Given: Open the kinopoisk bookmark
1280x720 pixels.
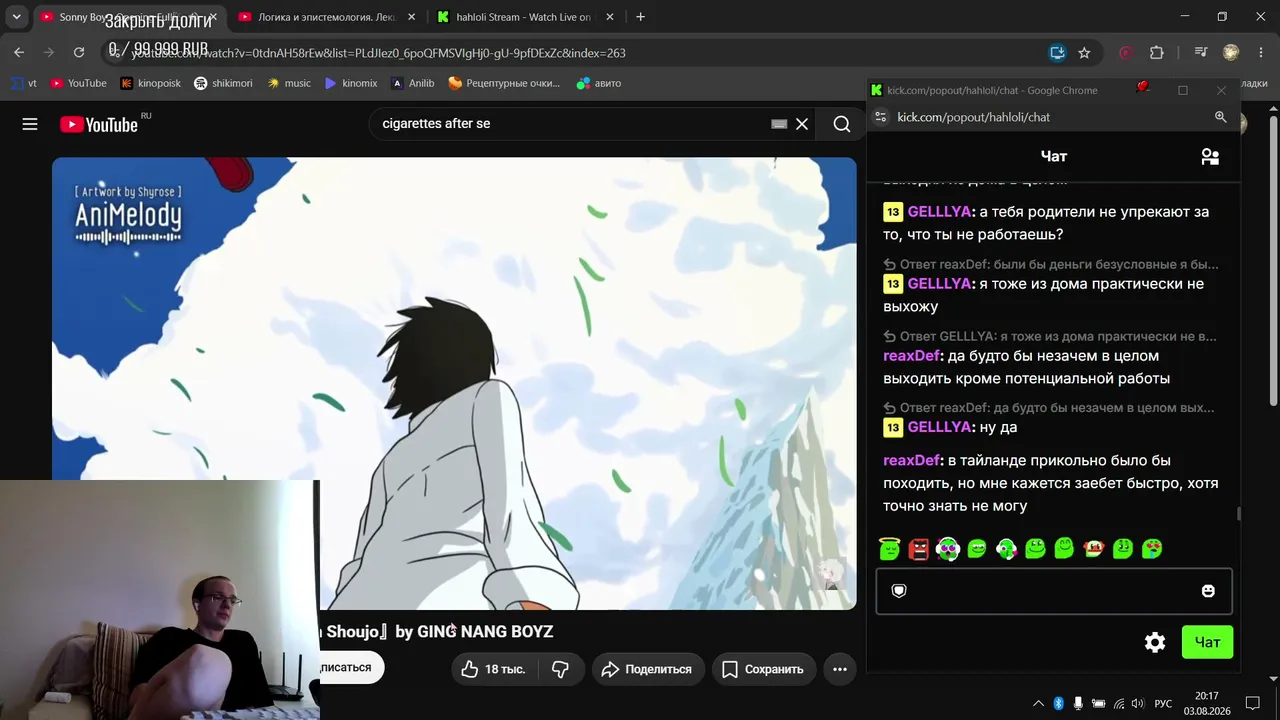Looking at the screenshot, I should [150, 83].
